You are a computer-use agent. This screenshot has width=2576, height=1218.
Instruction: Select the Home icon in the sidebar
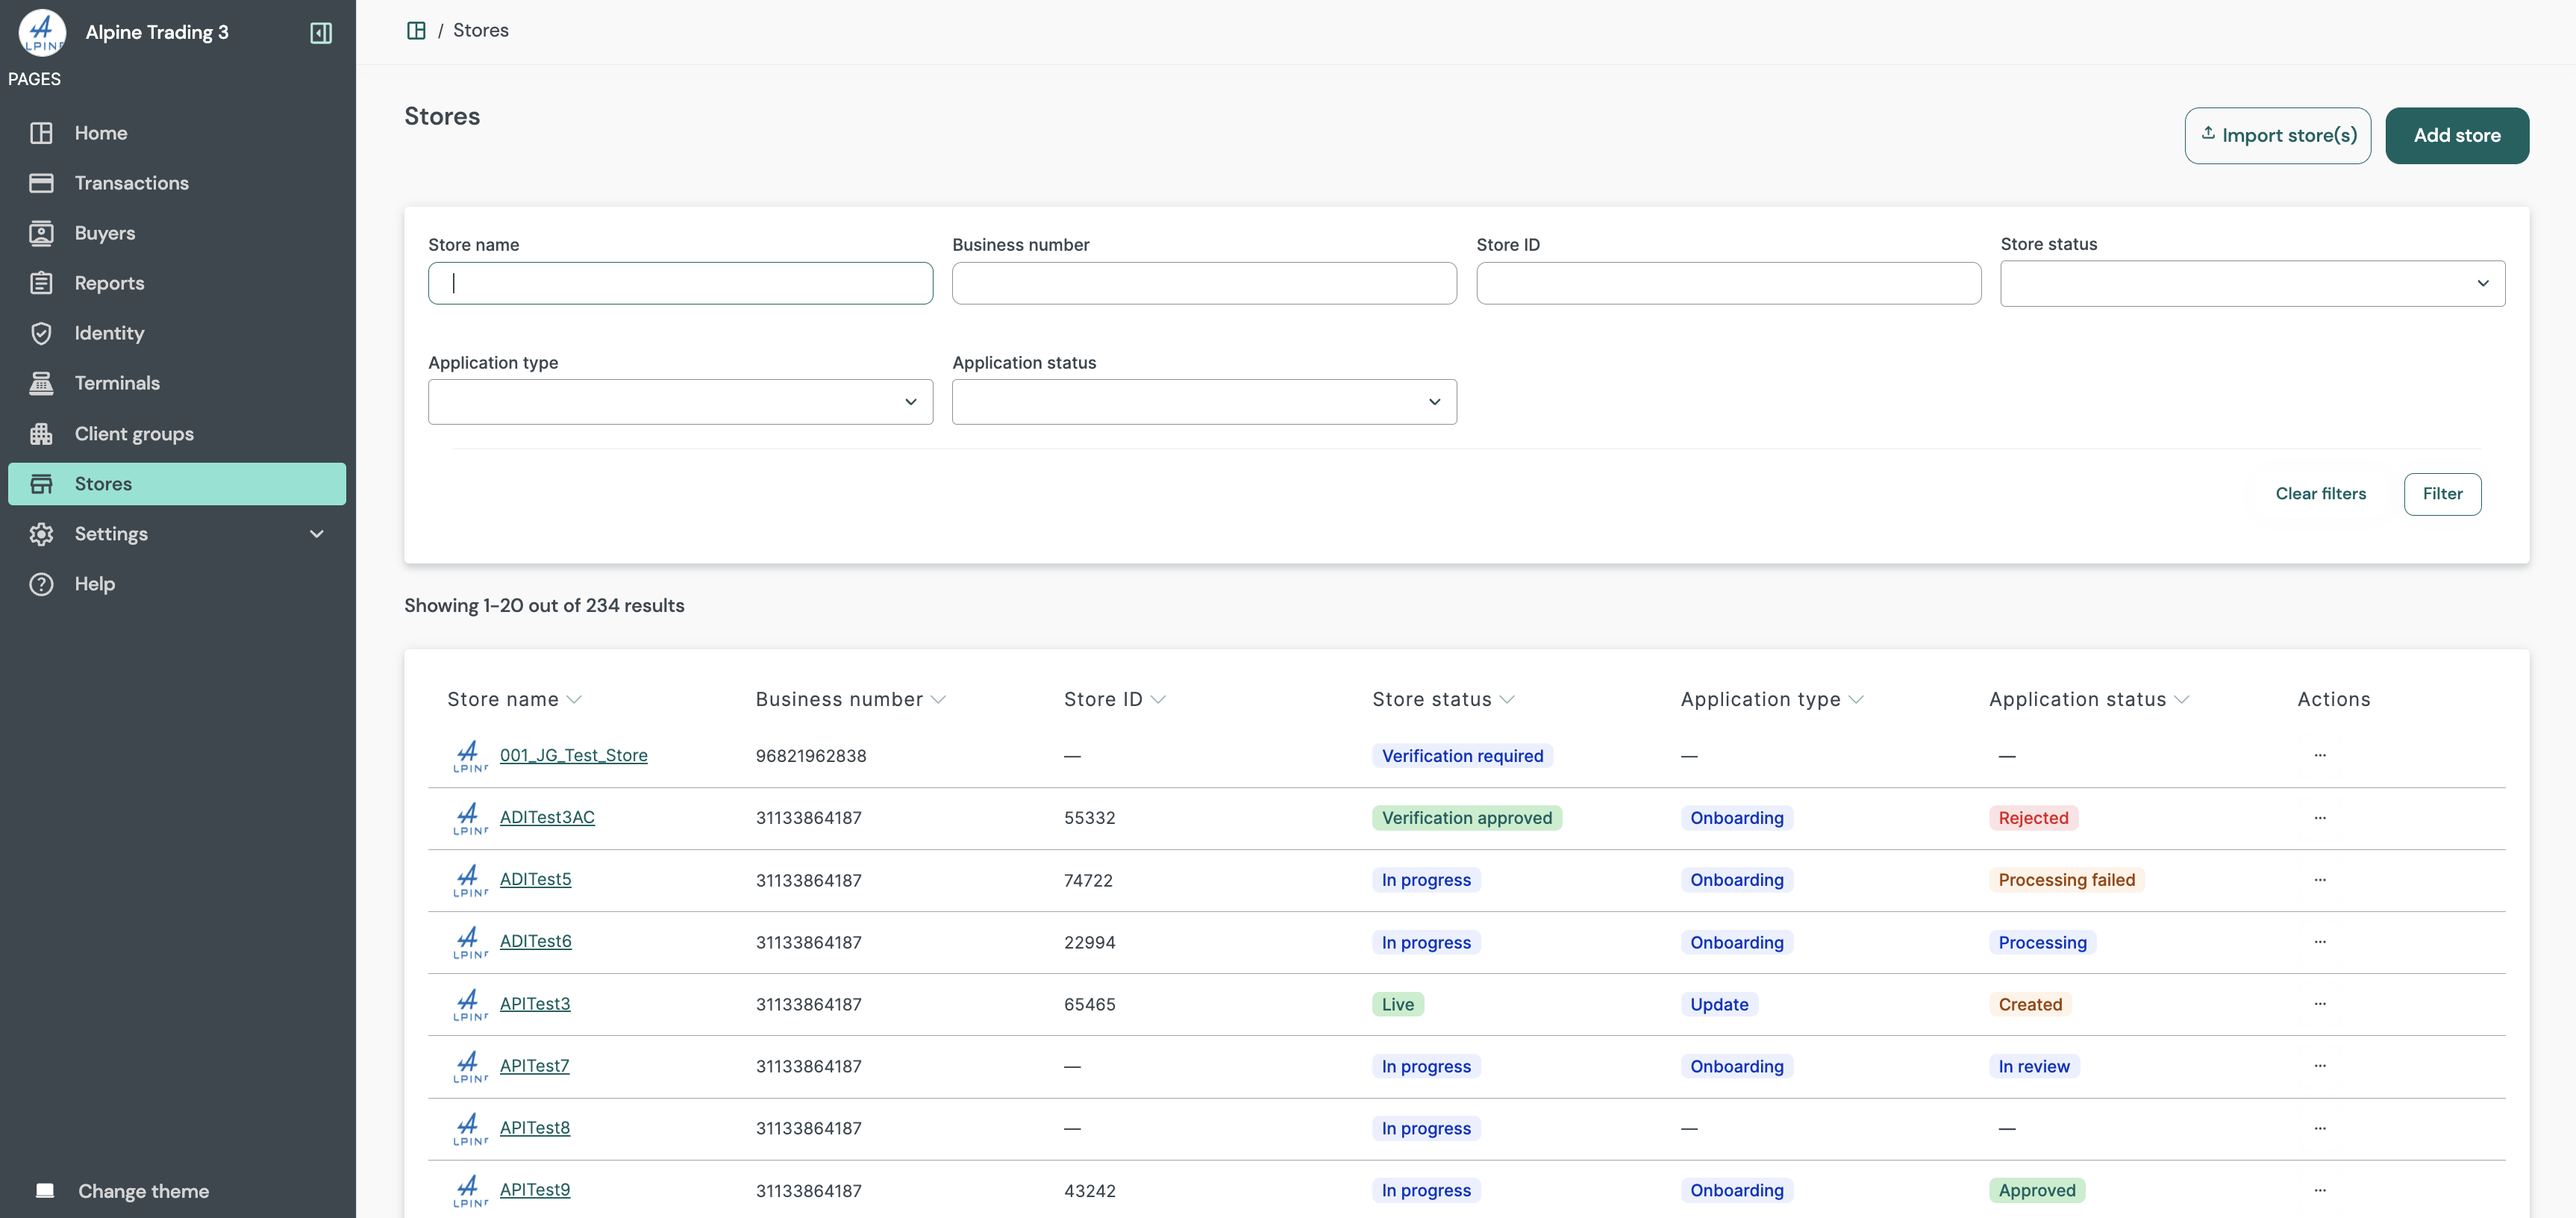(42, 132)
